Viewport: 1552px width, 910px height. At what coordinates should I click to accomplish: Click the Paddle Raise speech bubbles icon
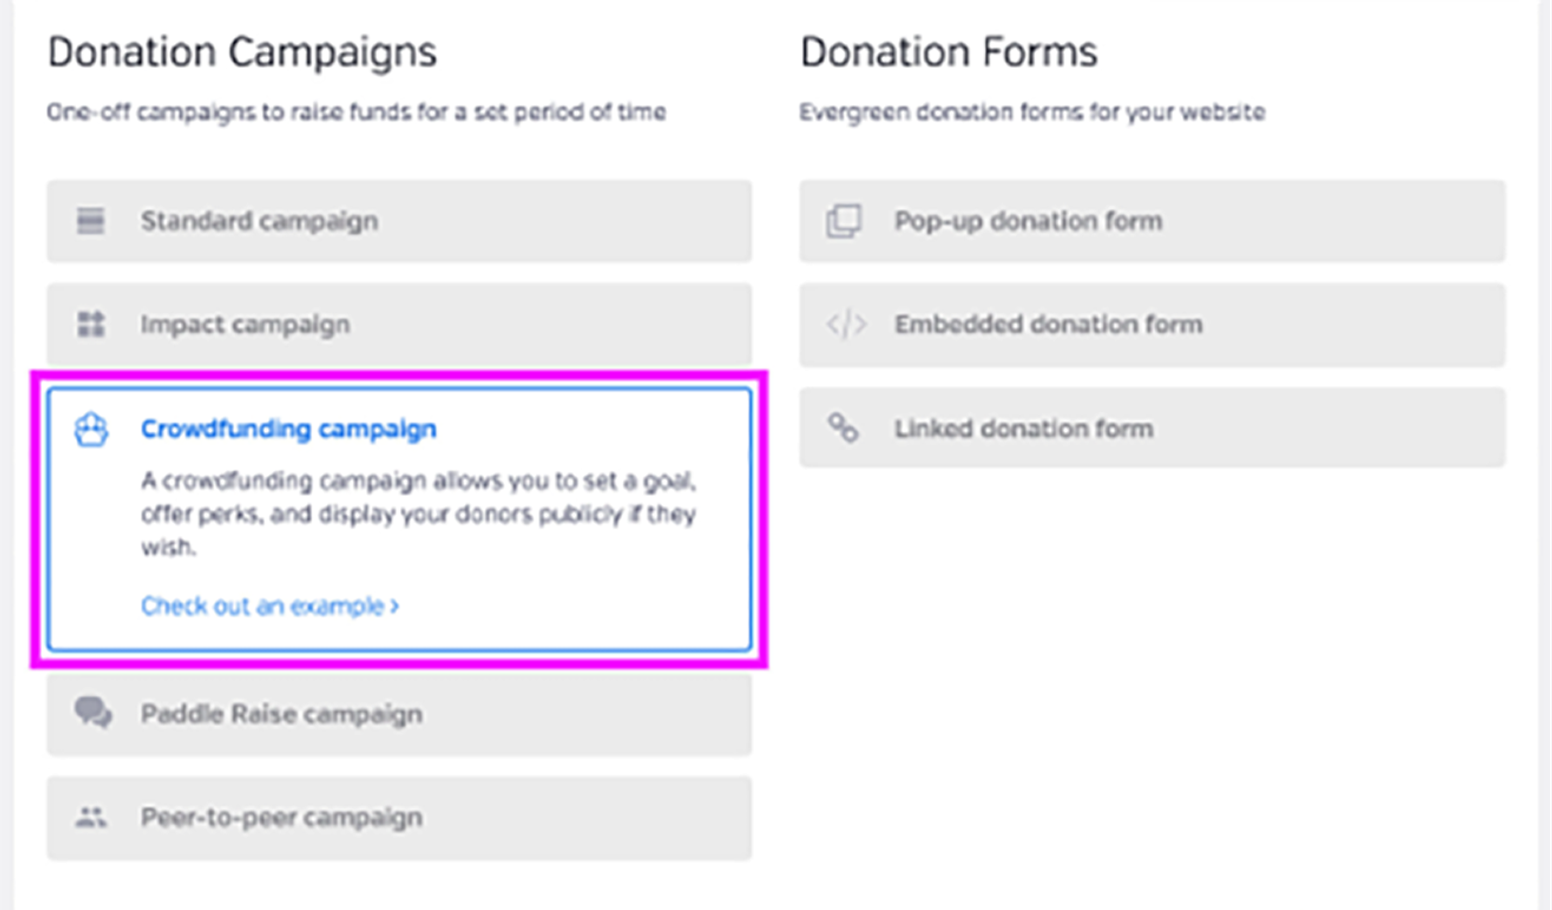93,713
